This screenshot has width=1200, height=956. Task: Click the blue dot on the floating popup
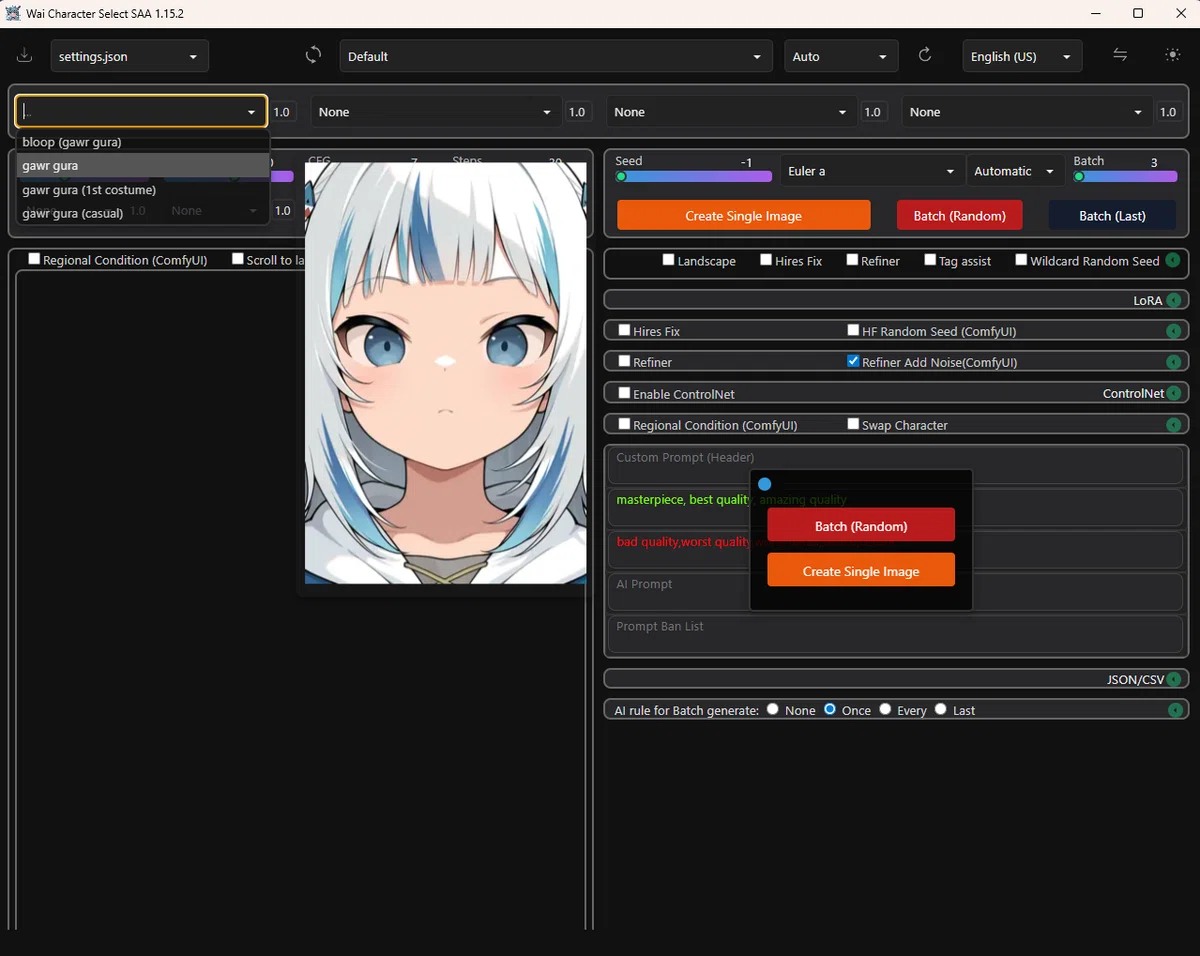click(x=765, y=484)
